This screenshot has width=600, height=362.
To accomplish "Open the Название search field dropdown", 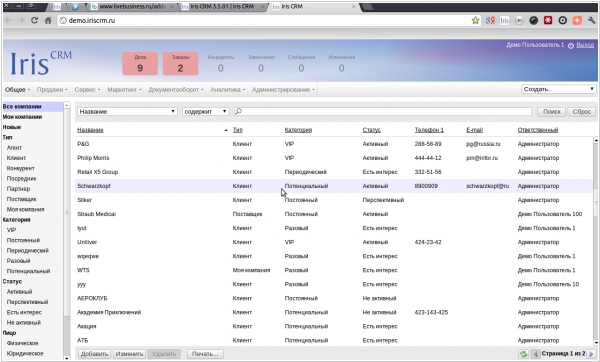I will [127, 111].
